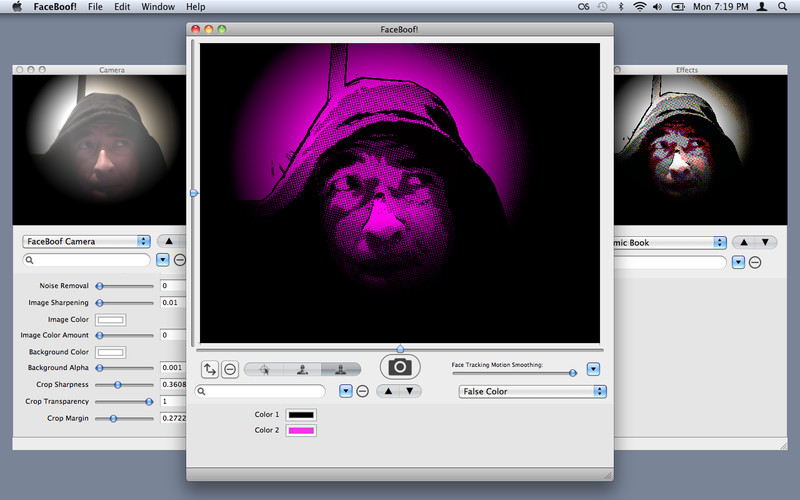This screenshot has height=500, width=800.
Task: Select the rightmost person silhouette mode
Action: pos(341,369)
